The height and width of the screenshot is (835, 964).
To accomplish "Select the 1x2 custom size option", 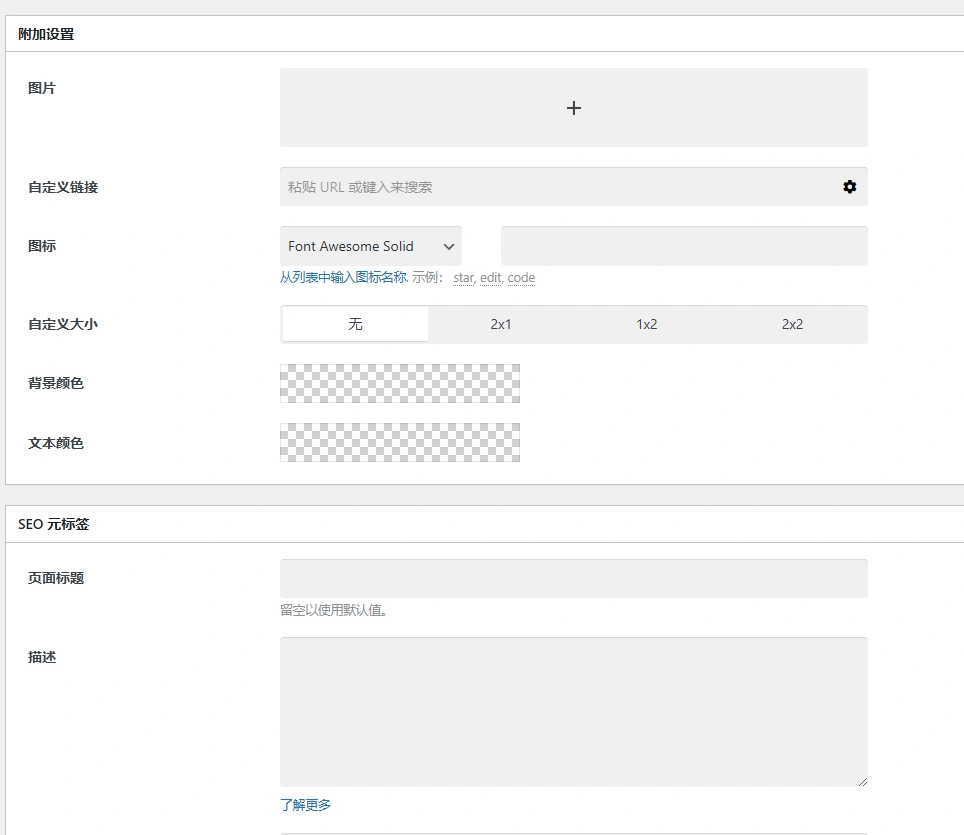I will click(647, 324).
